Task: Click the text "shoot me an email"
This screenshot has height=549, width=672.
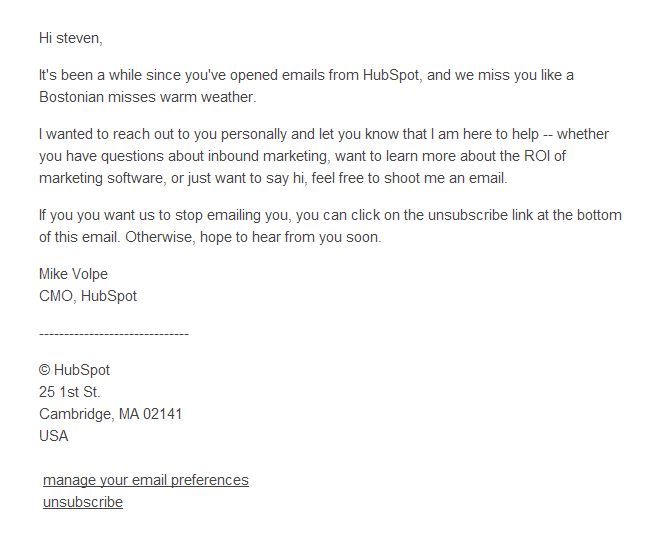Action: pyautogui.click(x=445, y=178)
